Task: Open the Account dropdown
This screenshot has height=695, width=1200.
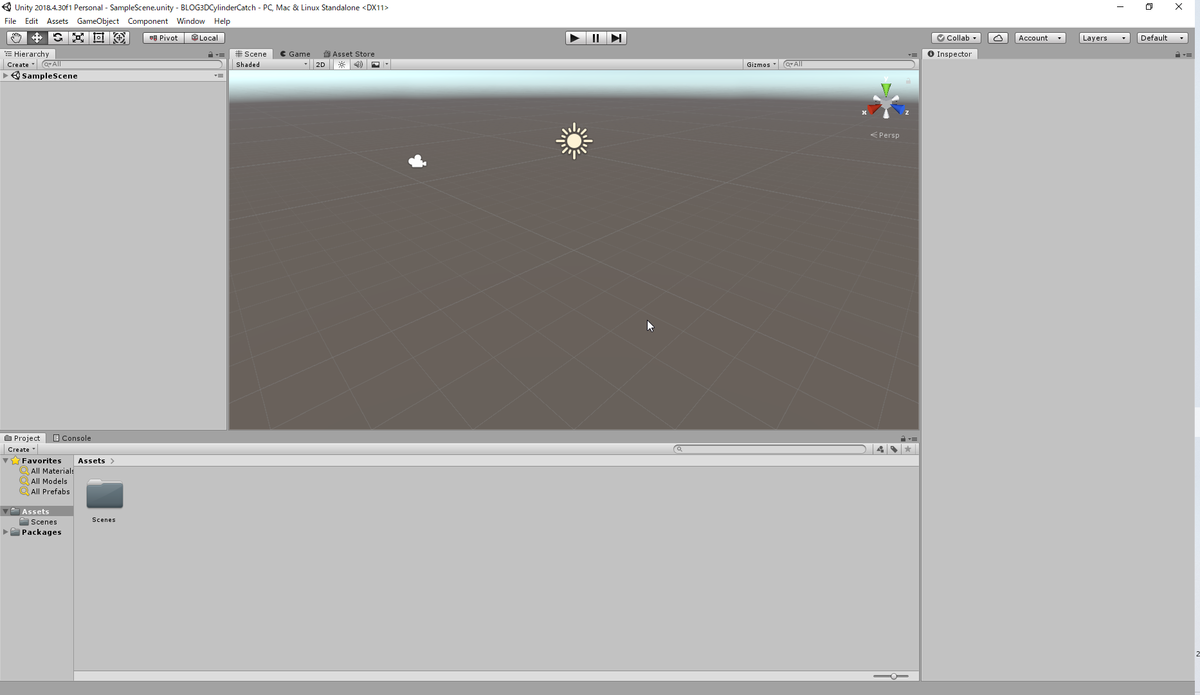Action: 1040,38
